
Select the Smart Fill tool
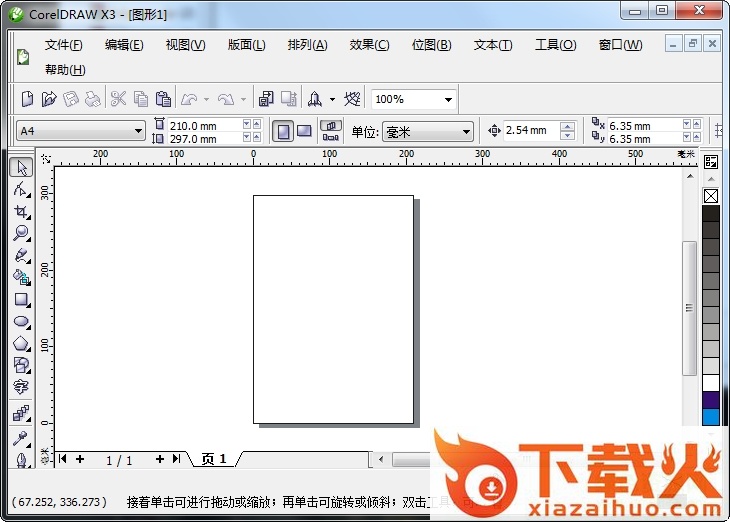21,278
